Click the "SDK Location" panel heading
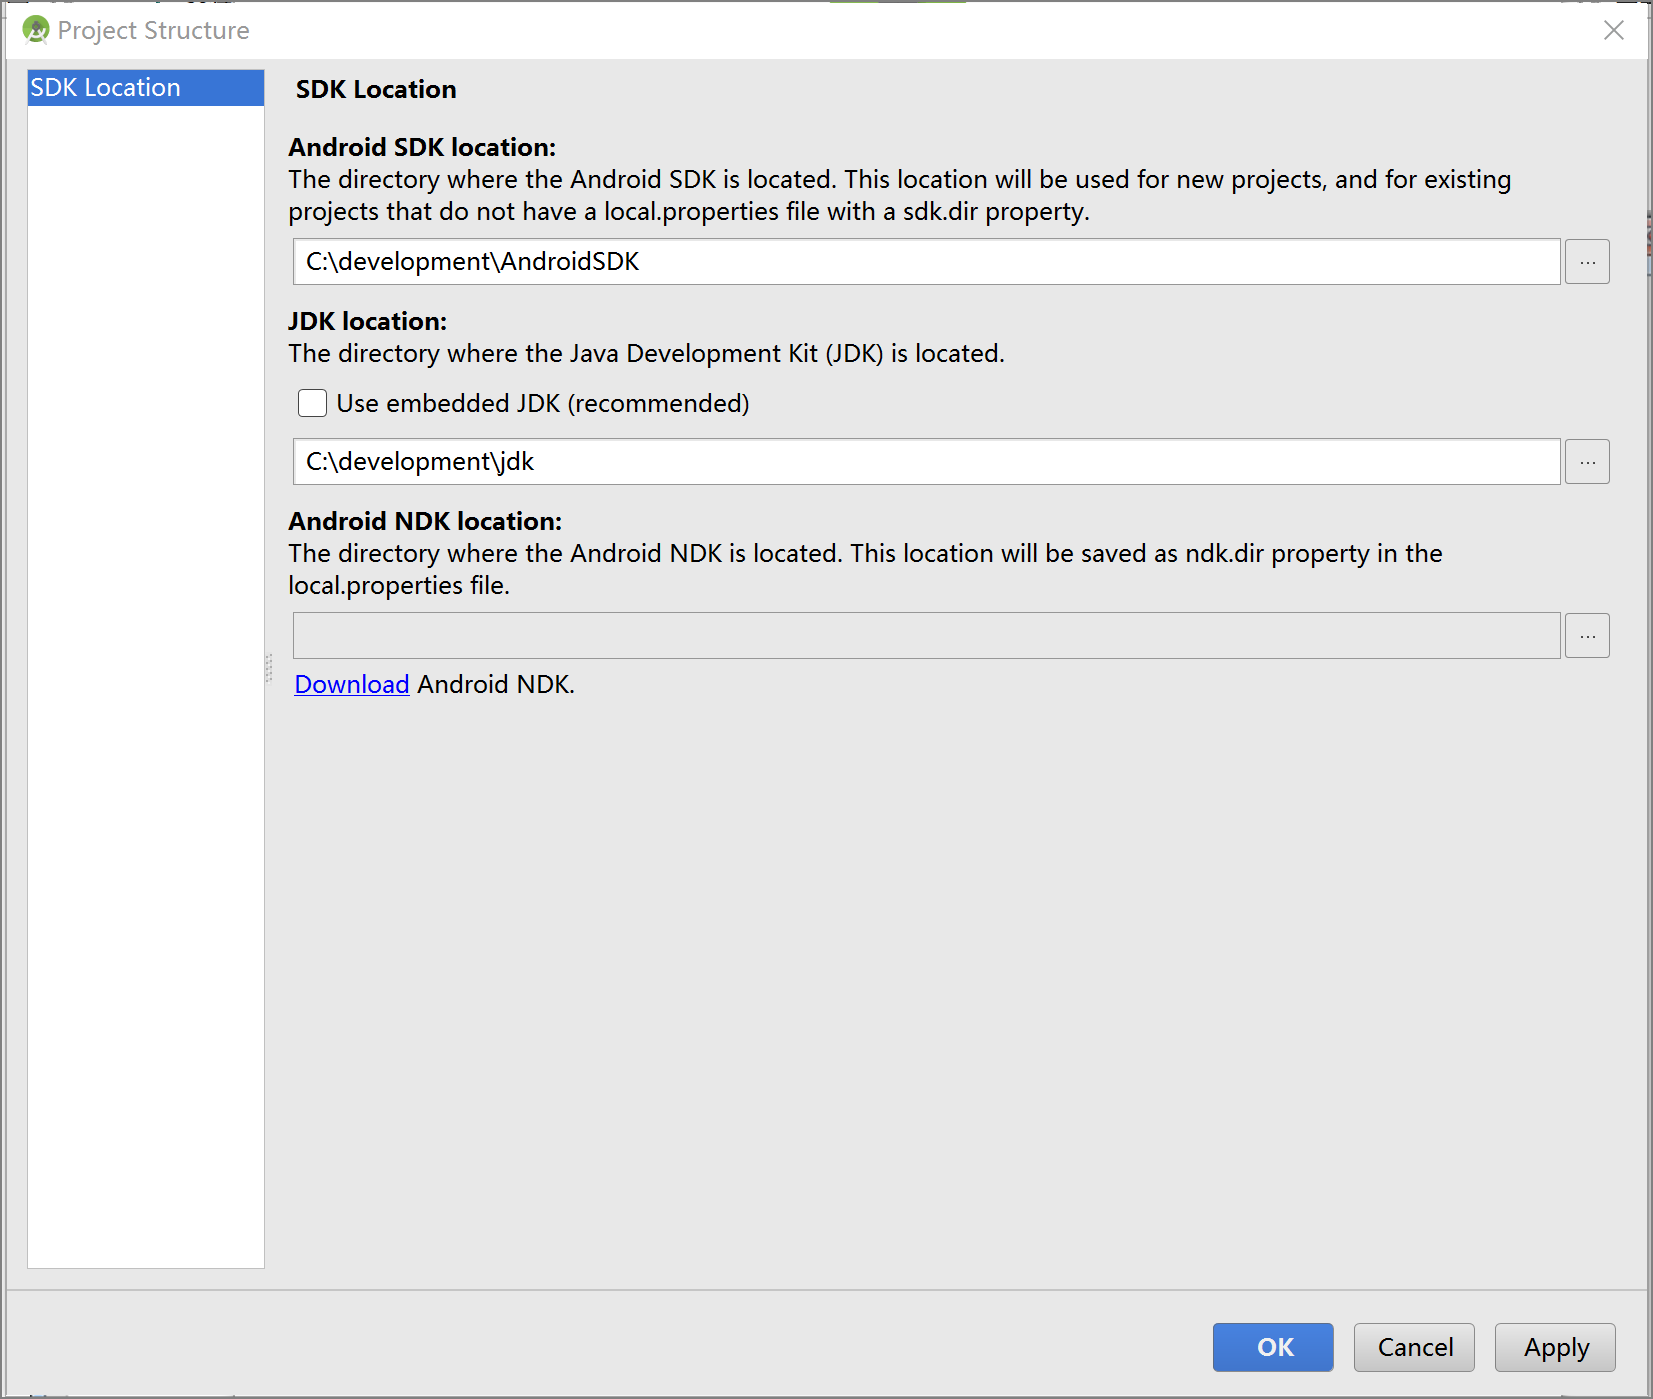 click(376, 89)
